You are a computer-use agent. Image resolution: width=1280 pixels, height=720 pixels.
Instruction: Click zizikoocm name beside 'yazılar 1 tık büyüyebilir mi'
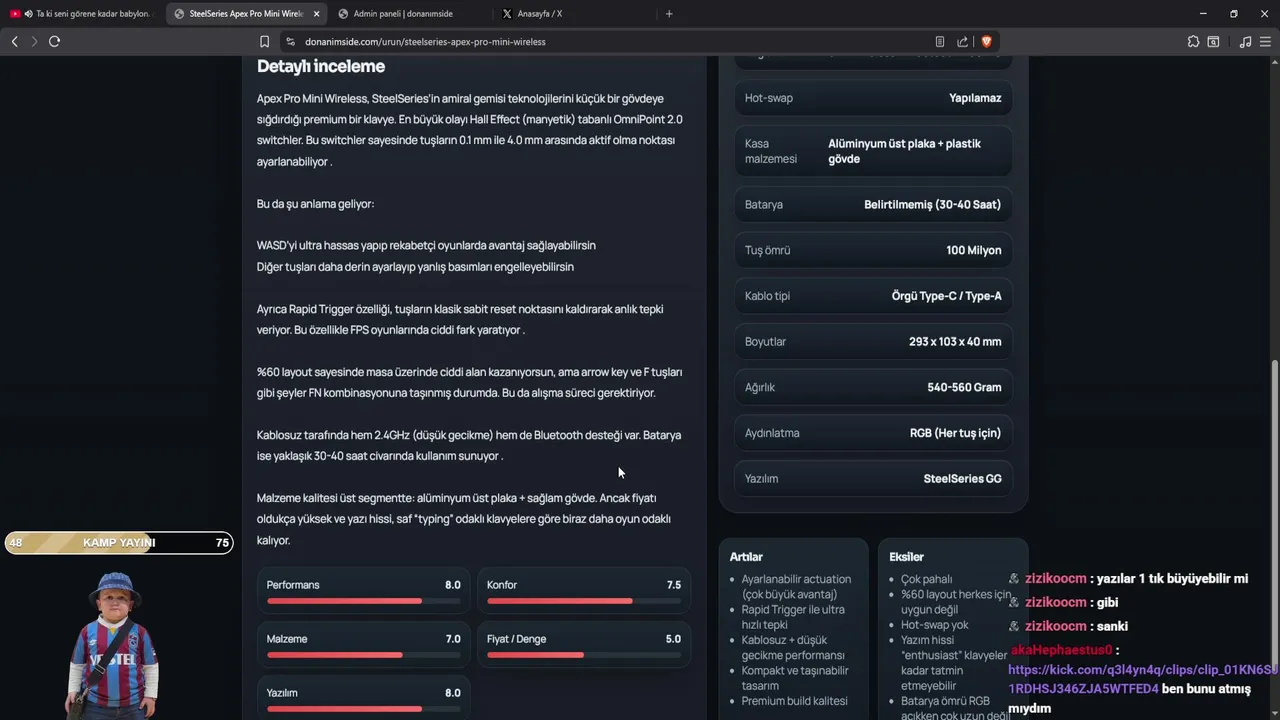(x=1056, y=579)
